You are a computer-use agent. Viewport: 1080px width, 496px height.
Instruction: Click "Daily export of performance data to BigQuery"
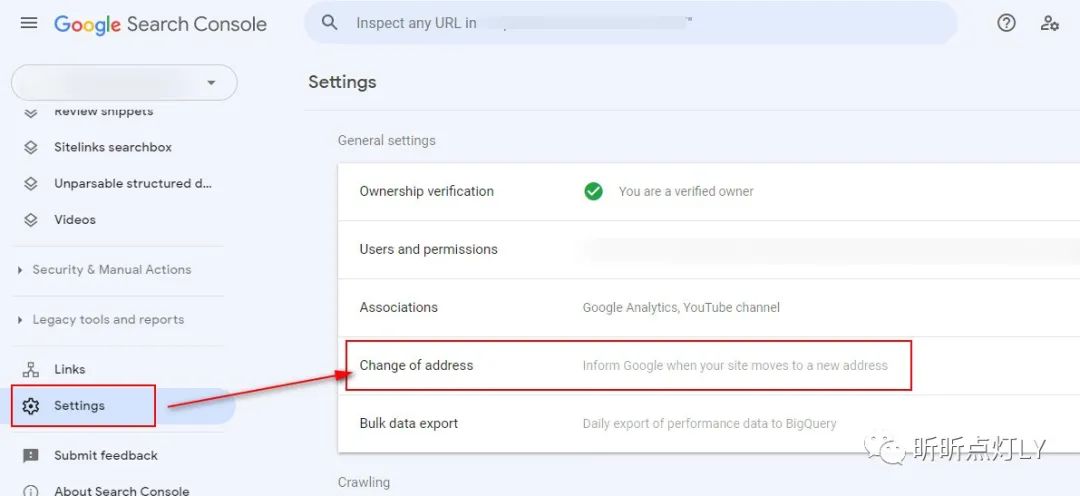(709, 424)
